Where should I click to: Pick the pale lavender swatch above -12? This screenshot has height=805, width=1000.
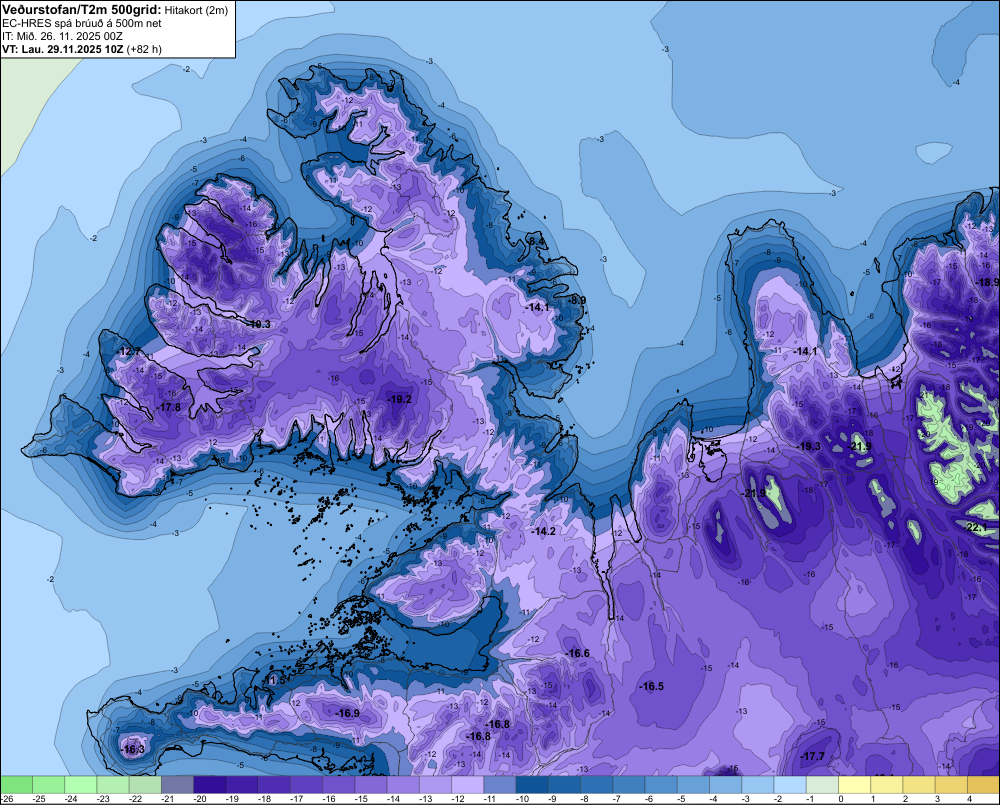click(467, 784)
